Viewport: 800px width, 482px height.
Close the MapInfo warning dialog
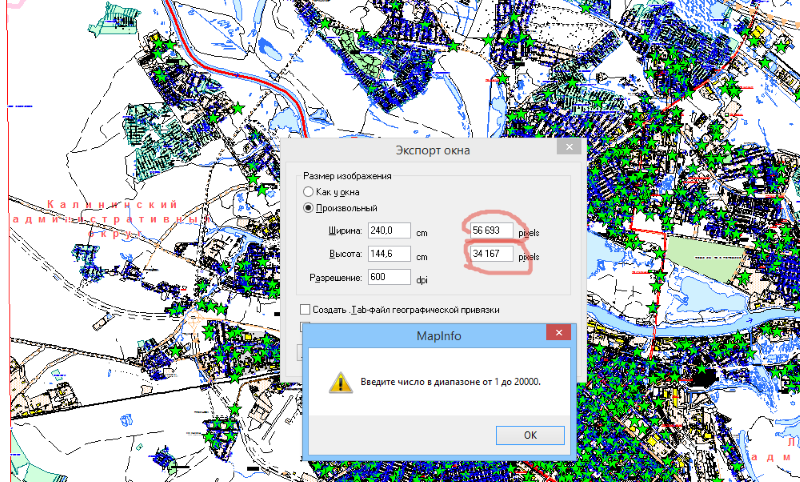point(557,333)
